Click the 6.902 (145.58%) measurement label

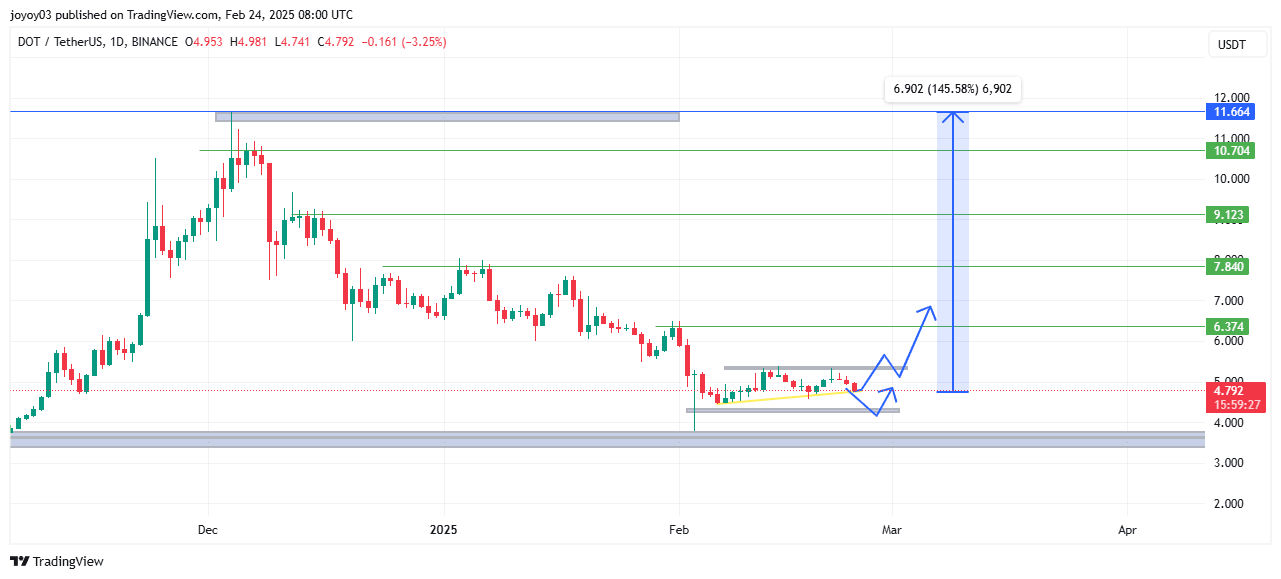point(952,89)
